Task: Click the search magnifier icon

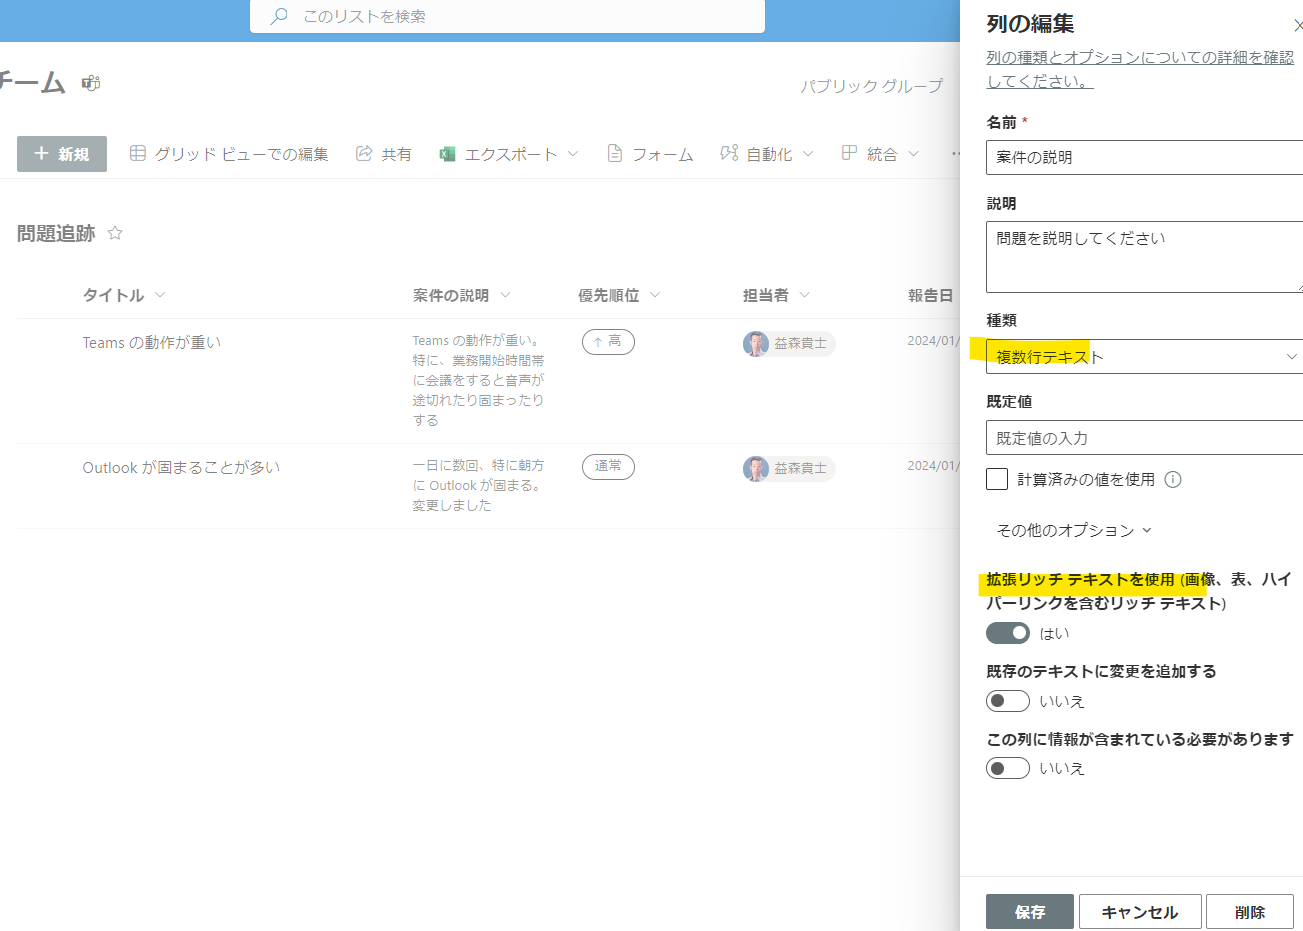Action: click(280, 16)
